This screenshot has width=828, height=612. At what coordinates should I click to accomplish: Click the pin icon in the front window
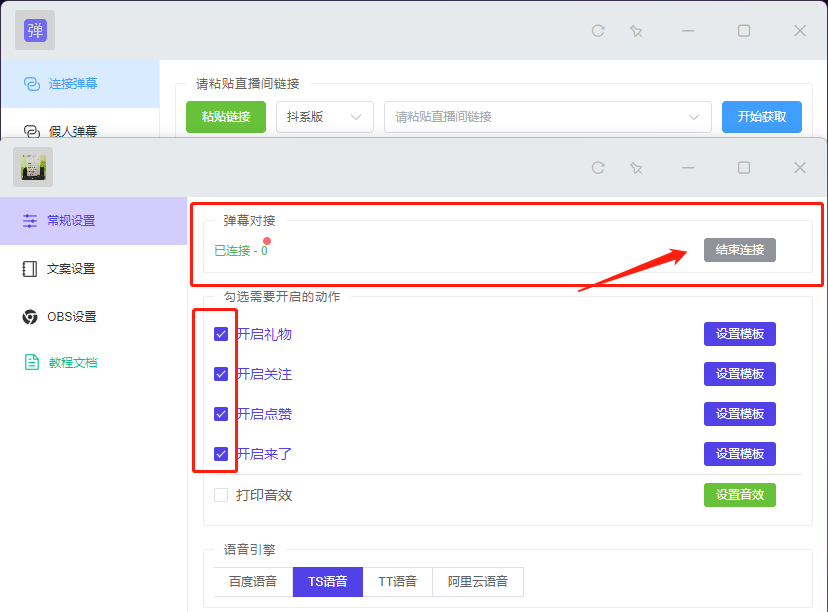click(636, 168)
